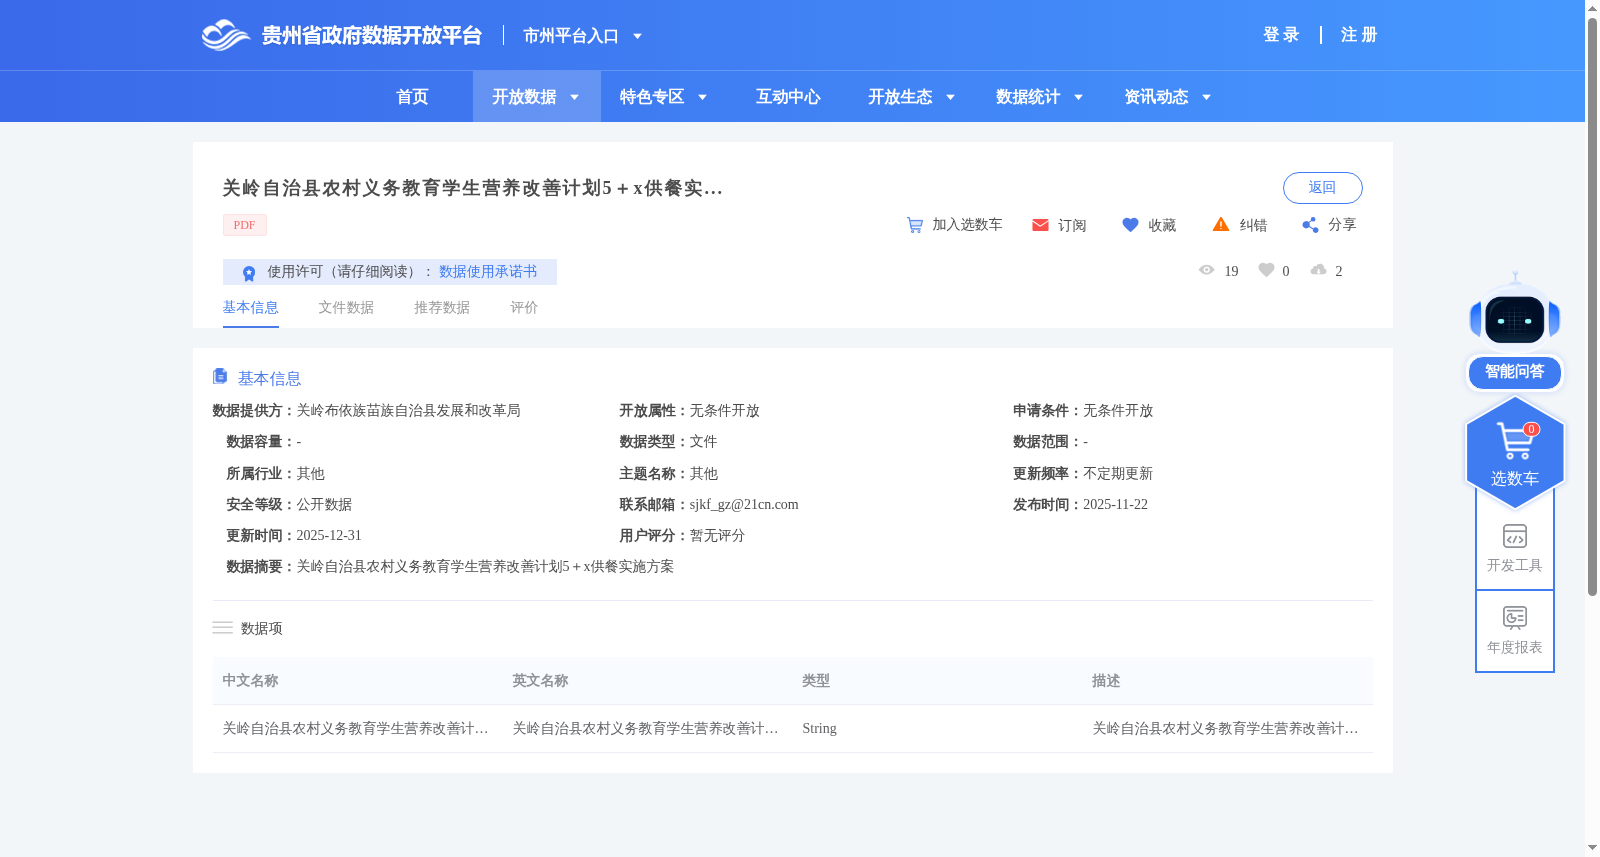Click the add-to-cart shopping cart icon
The width and height of the screenshot is (1600, 857).
[x=915, y=225]
